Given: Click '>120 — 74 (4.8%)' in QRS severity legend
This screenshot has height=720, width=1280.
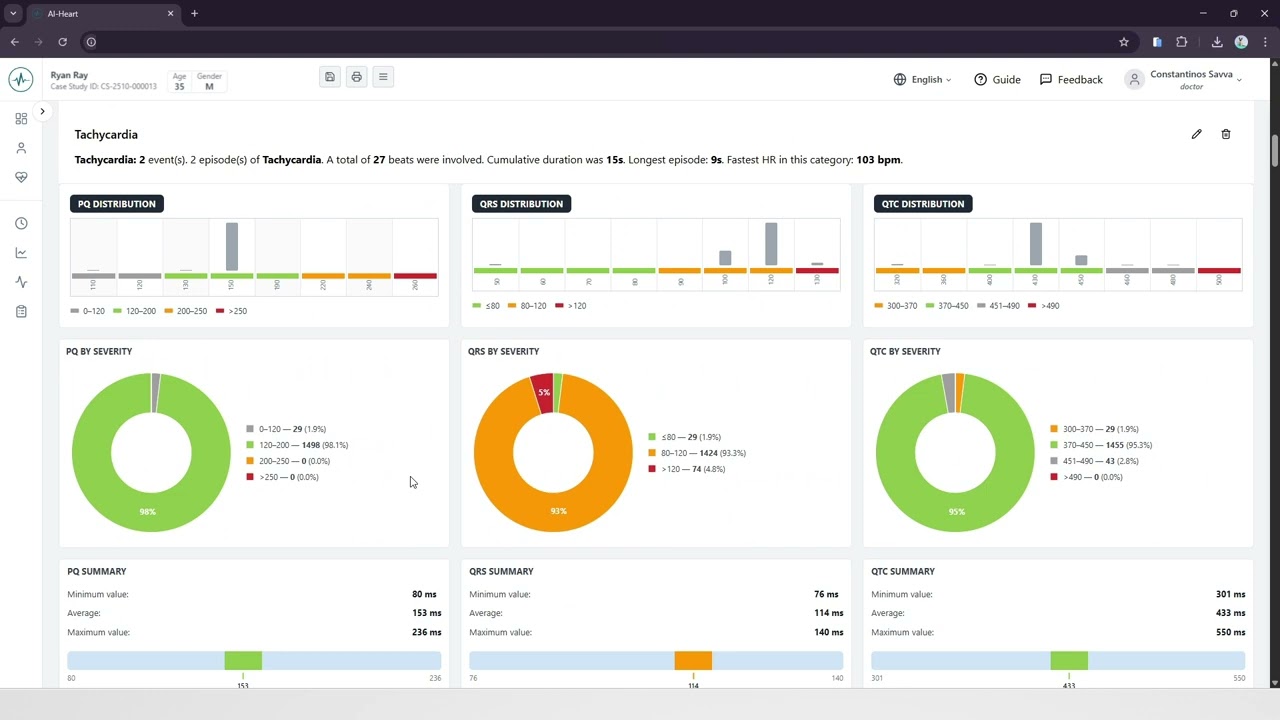Looking at the screenshot, I should [x=687, y=469].
